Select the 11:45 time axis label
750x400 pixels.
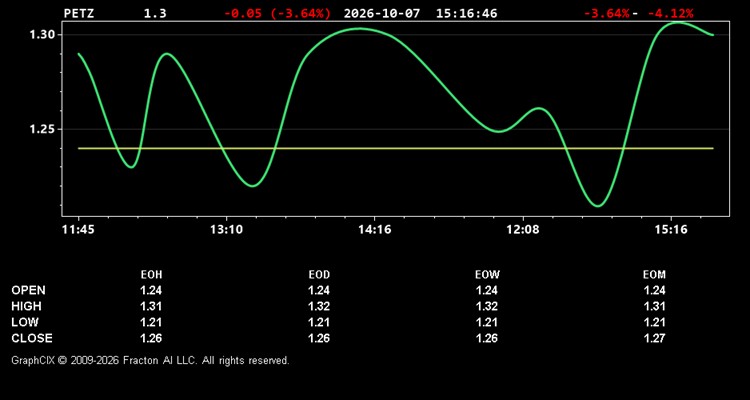[x=78, y=230]
